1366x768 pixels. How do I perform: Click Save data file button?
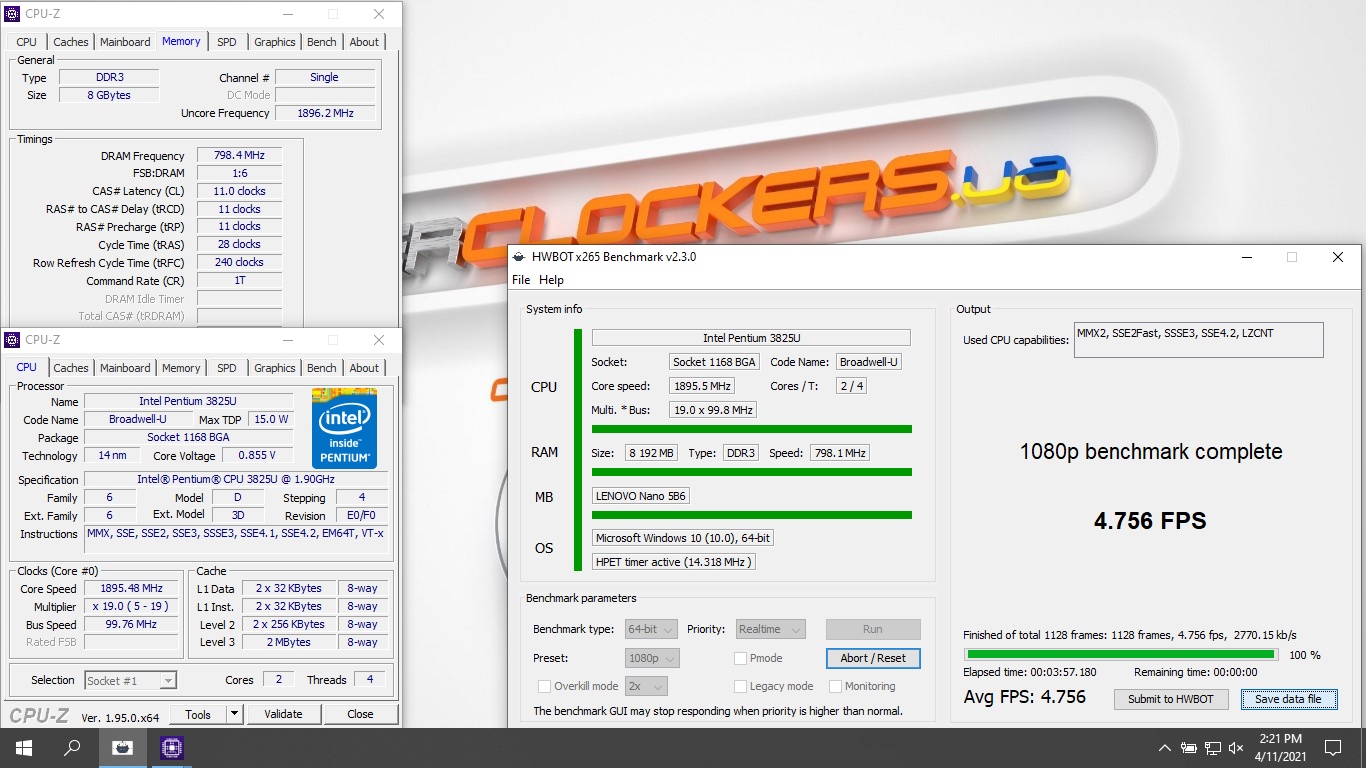(1289, 699)
